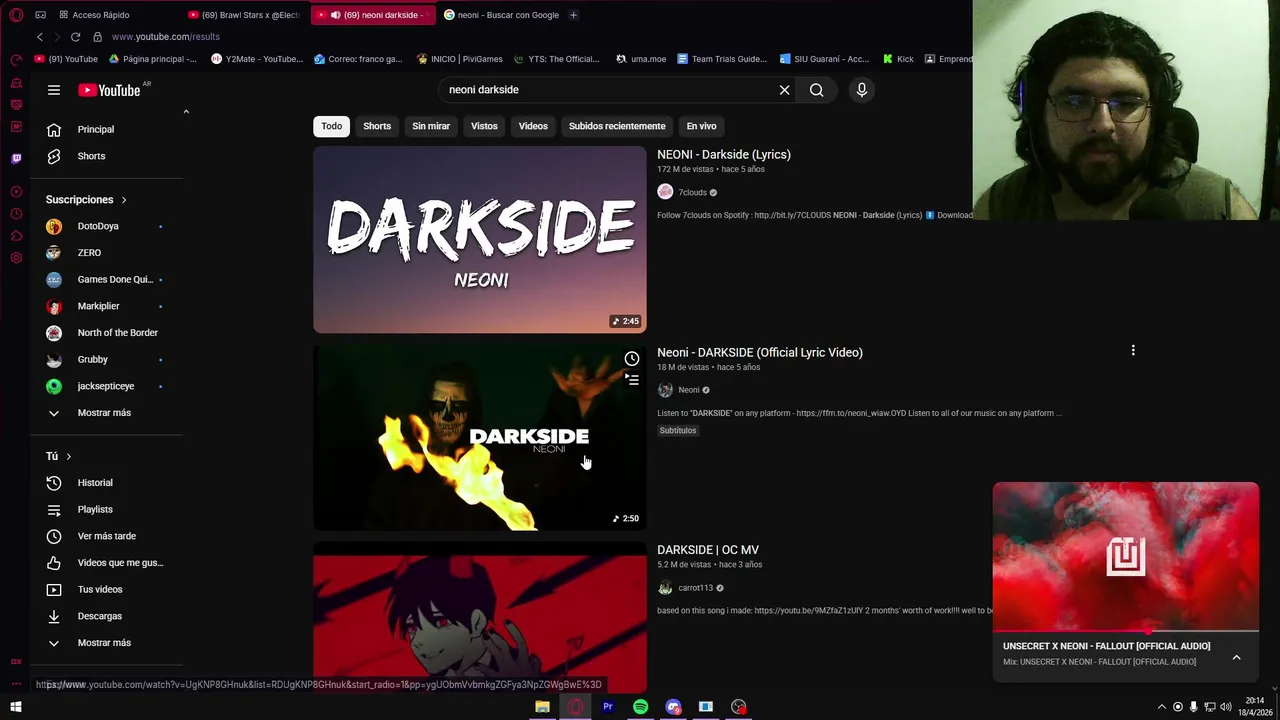Clear the search box with the X
This screenshot has width=1280, height=720.
coord(784,90)
